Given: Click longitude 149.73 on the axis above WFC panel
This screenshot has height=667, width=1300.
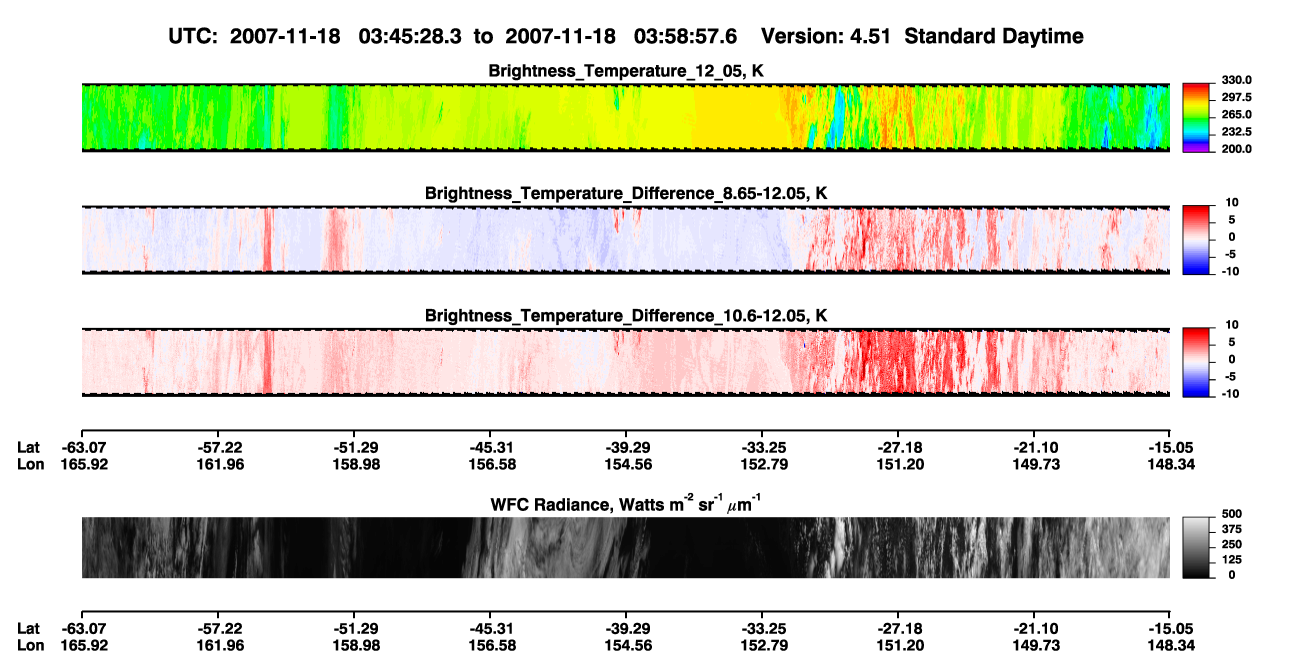Looking at the screenshot, I should click(1034, 464).
